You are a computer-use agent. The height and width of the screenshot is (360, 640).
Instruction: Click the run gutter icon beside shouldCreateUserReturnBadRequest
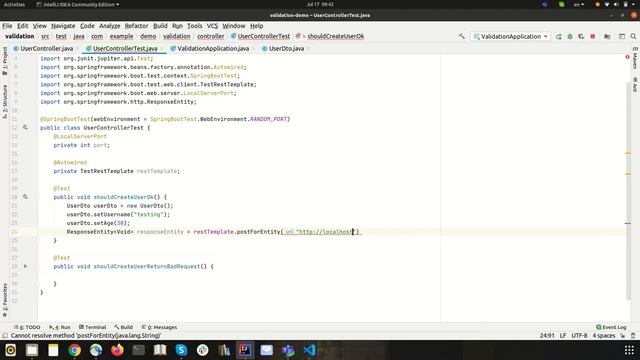point(25,266)
